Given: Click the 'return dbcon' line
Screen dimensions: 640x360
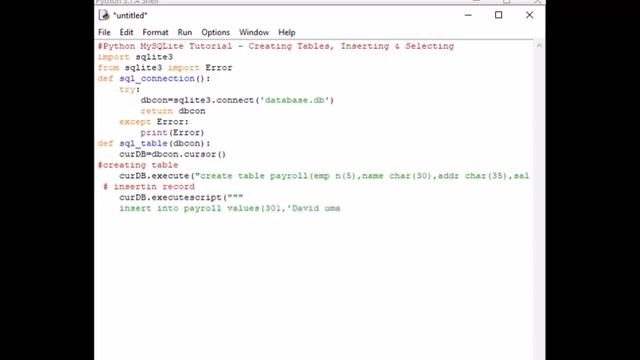Looking at the screenshot, I should coord(173,111).
